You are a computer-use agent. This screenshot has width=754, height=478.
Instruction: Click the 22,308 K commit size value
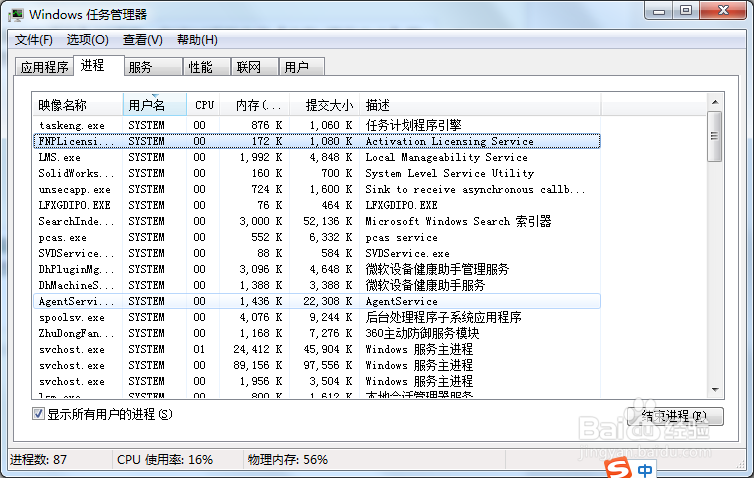pos(327,302)
